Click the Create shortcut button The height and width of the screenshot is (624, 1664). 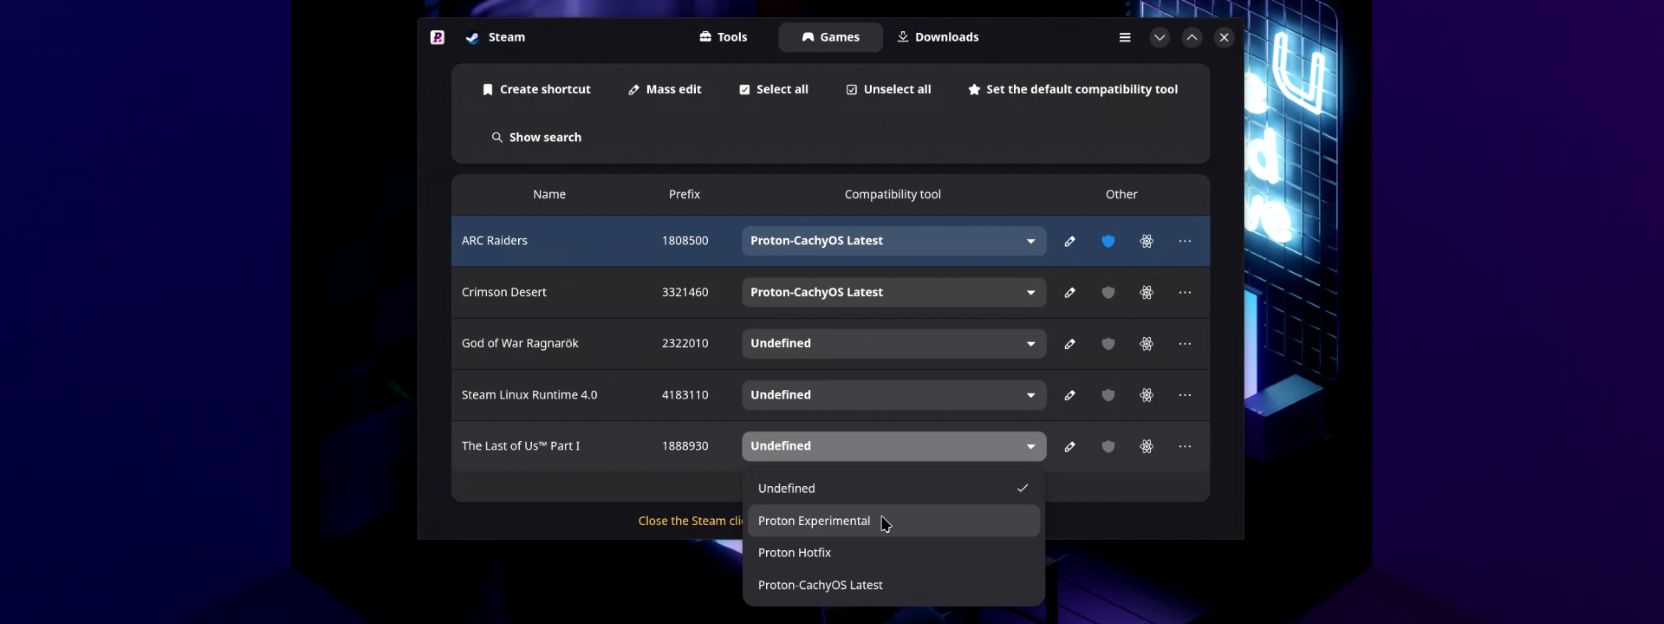(536, 89)
